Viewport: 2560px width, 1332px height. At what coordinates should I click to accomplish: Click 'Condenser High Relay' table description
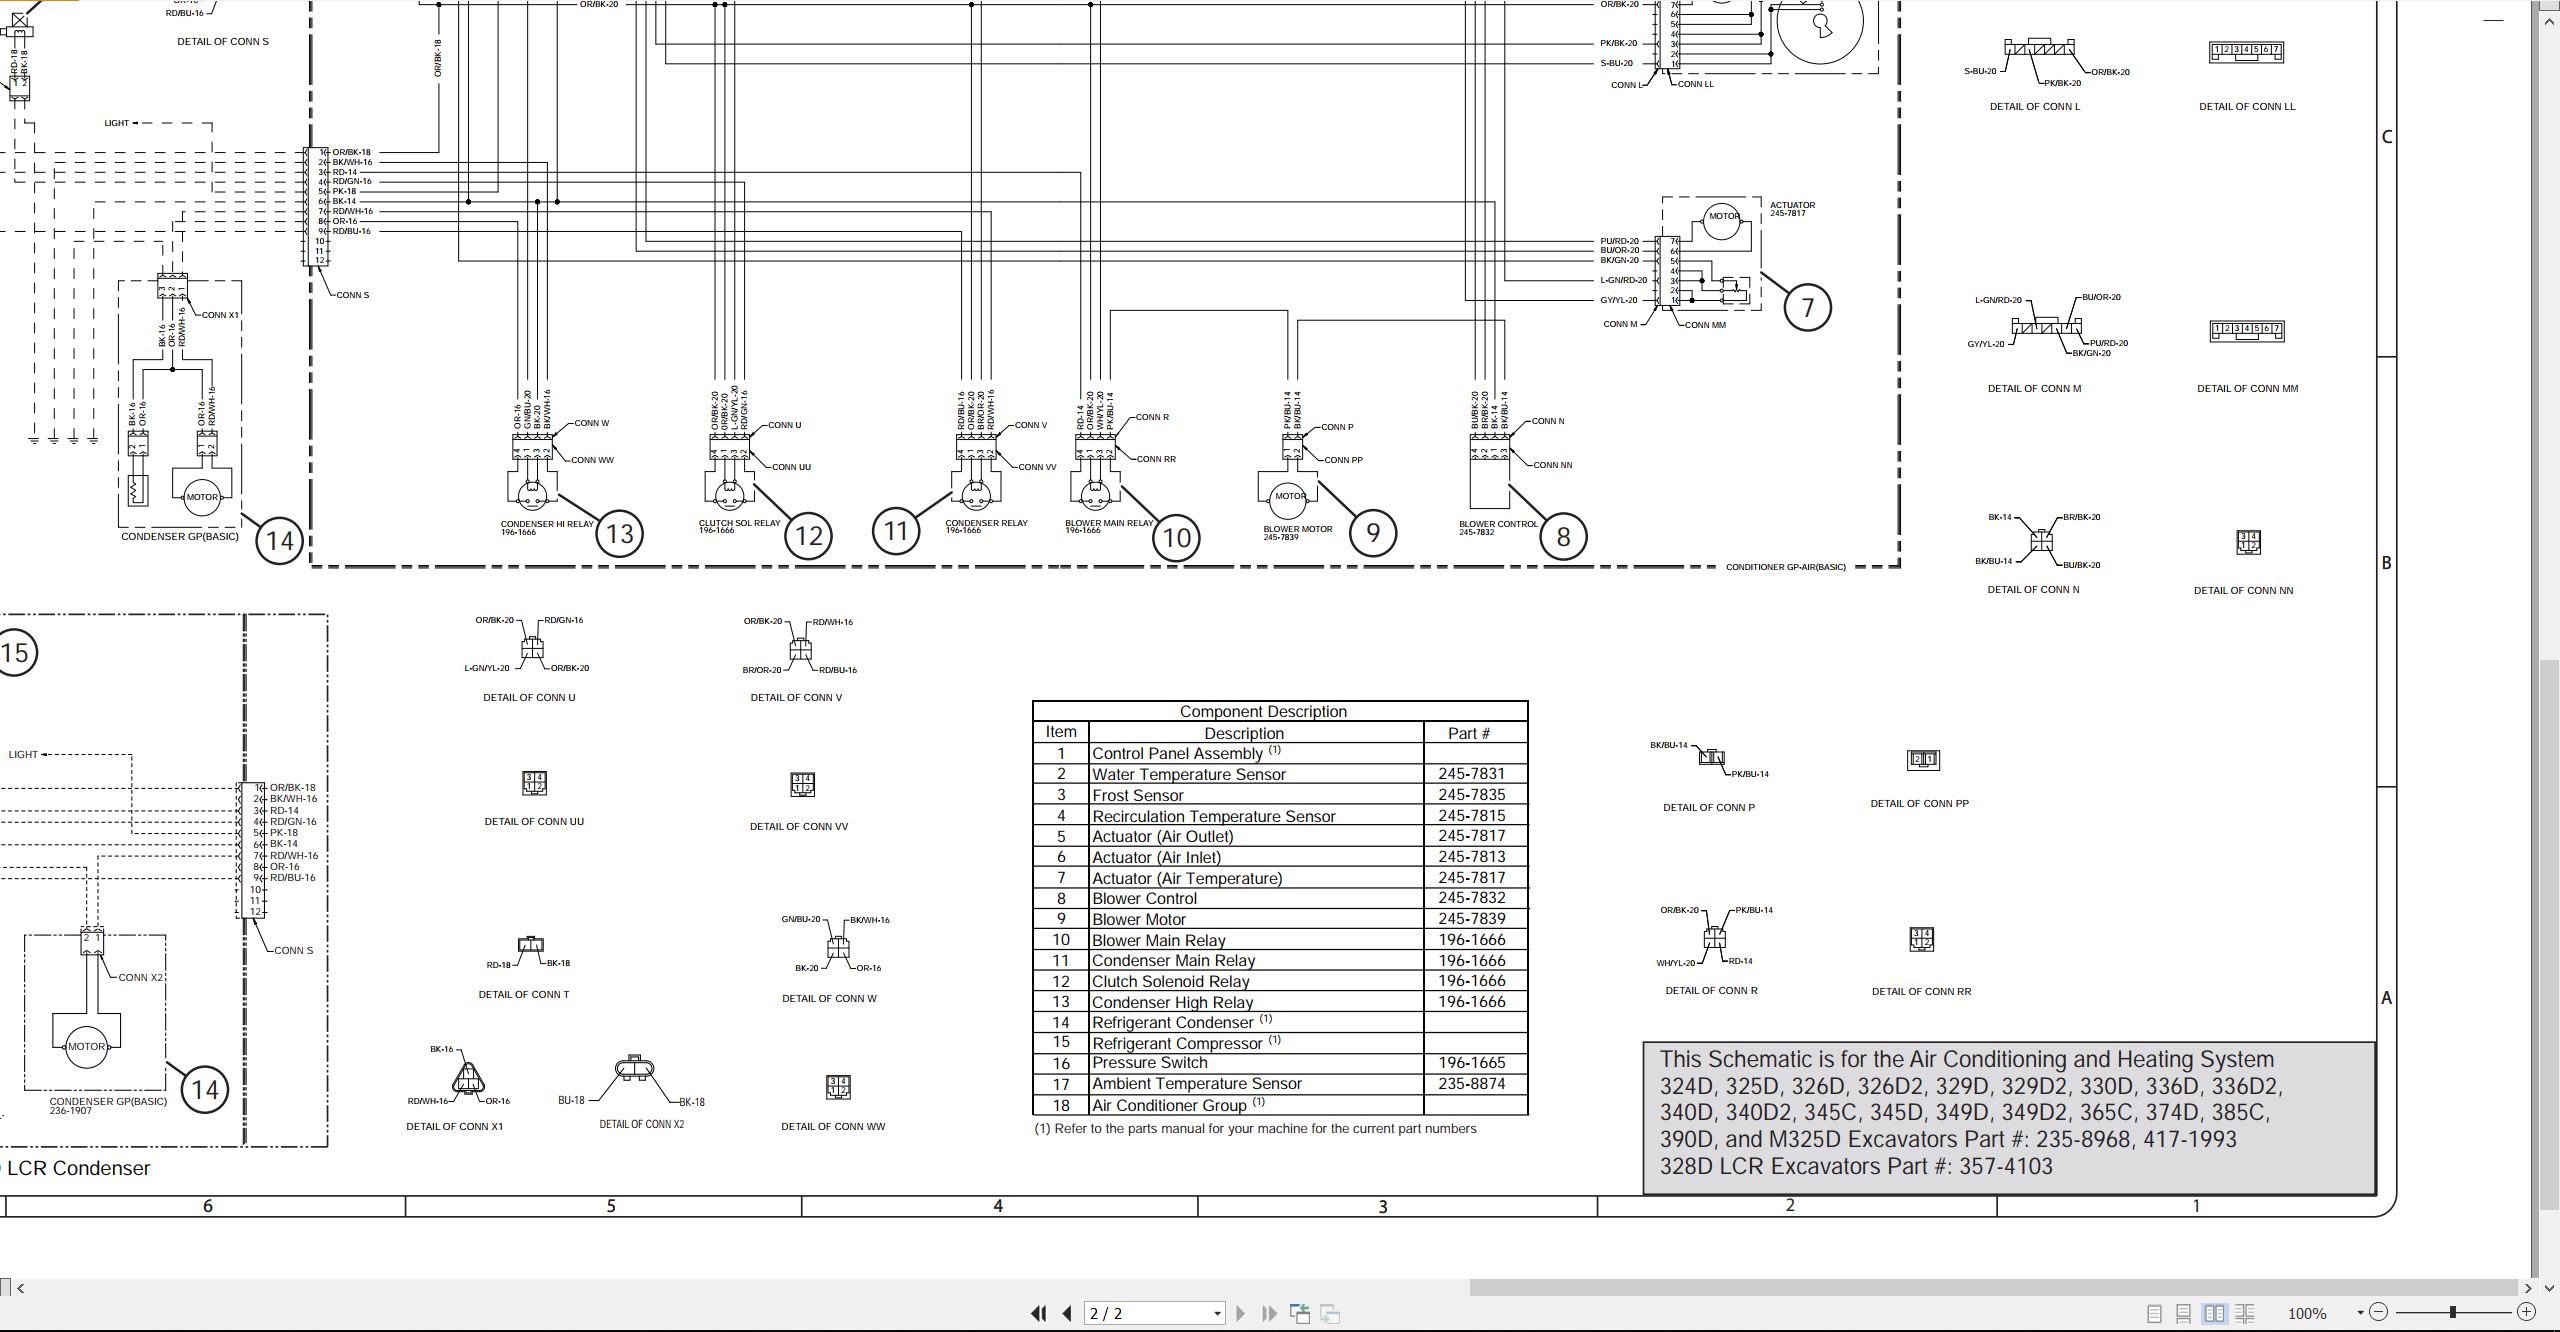point(1172,1002)
